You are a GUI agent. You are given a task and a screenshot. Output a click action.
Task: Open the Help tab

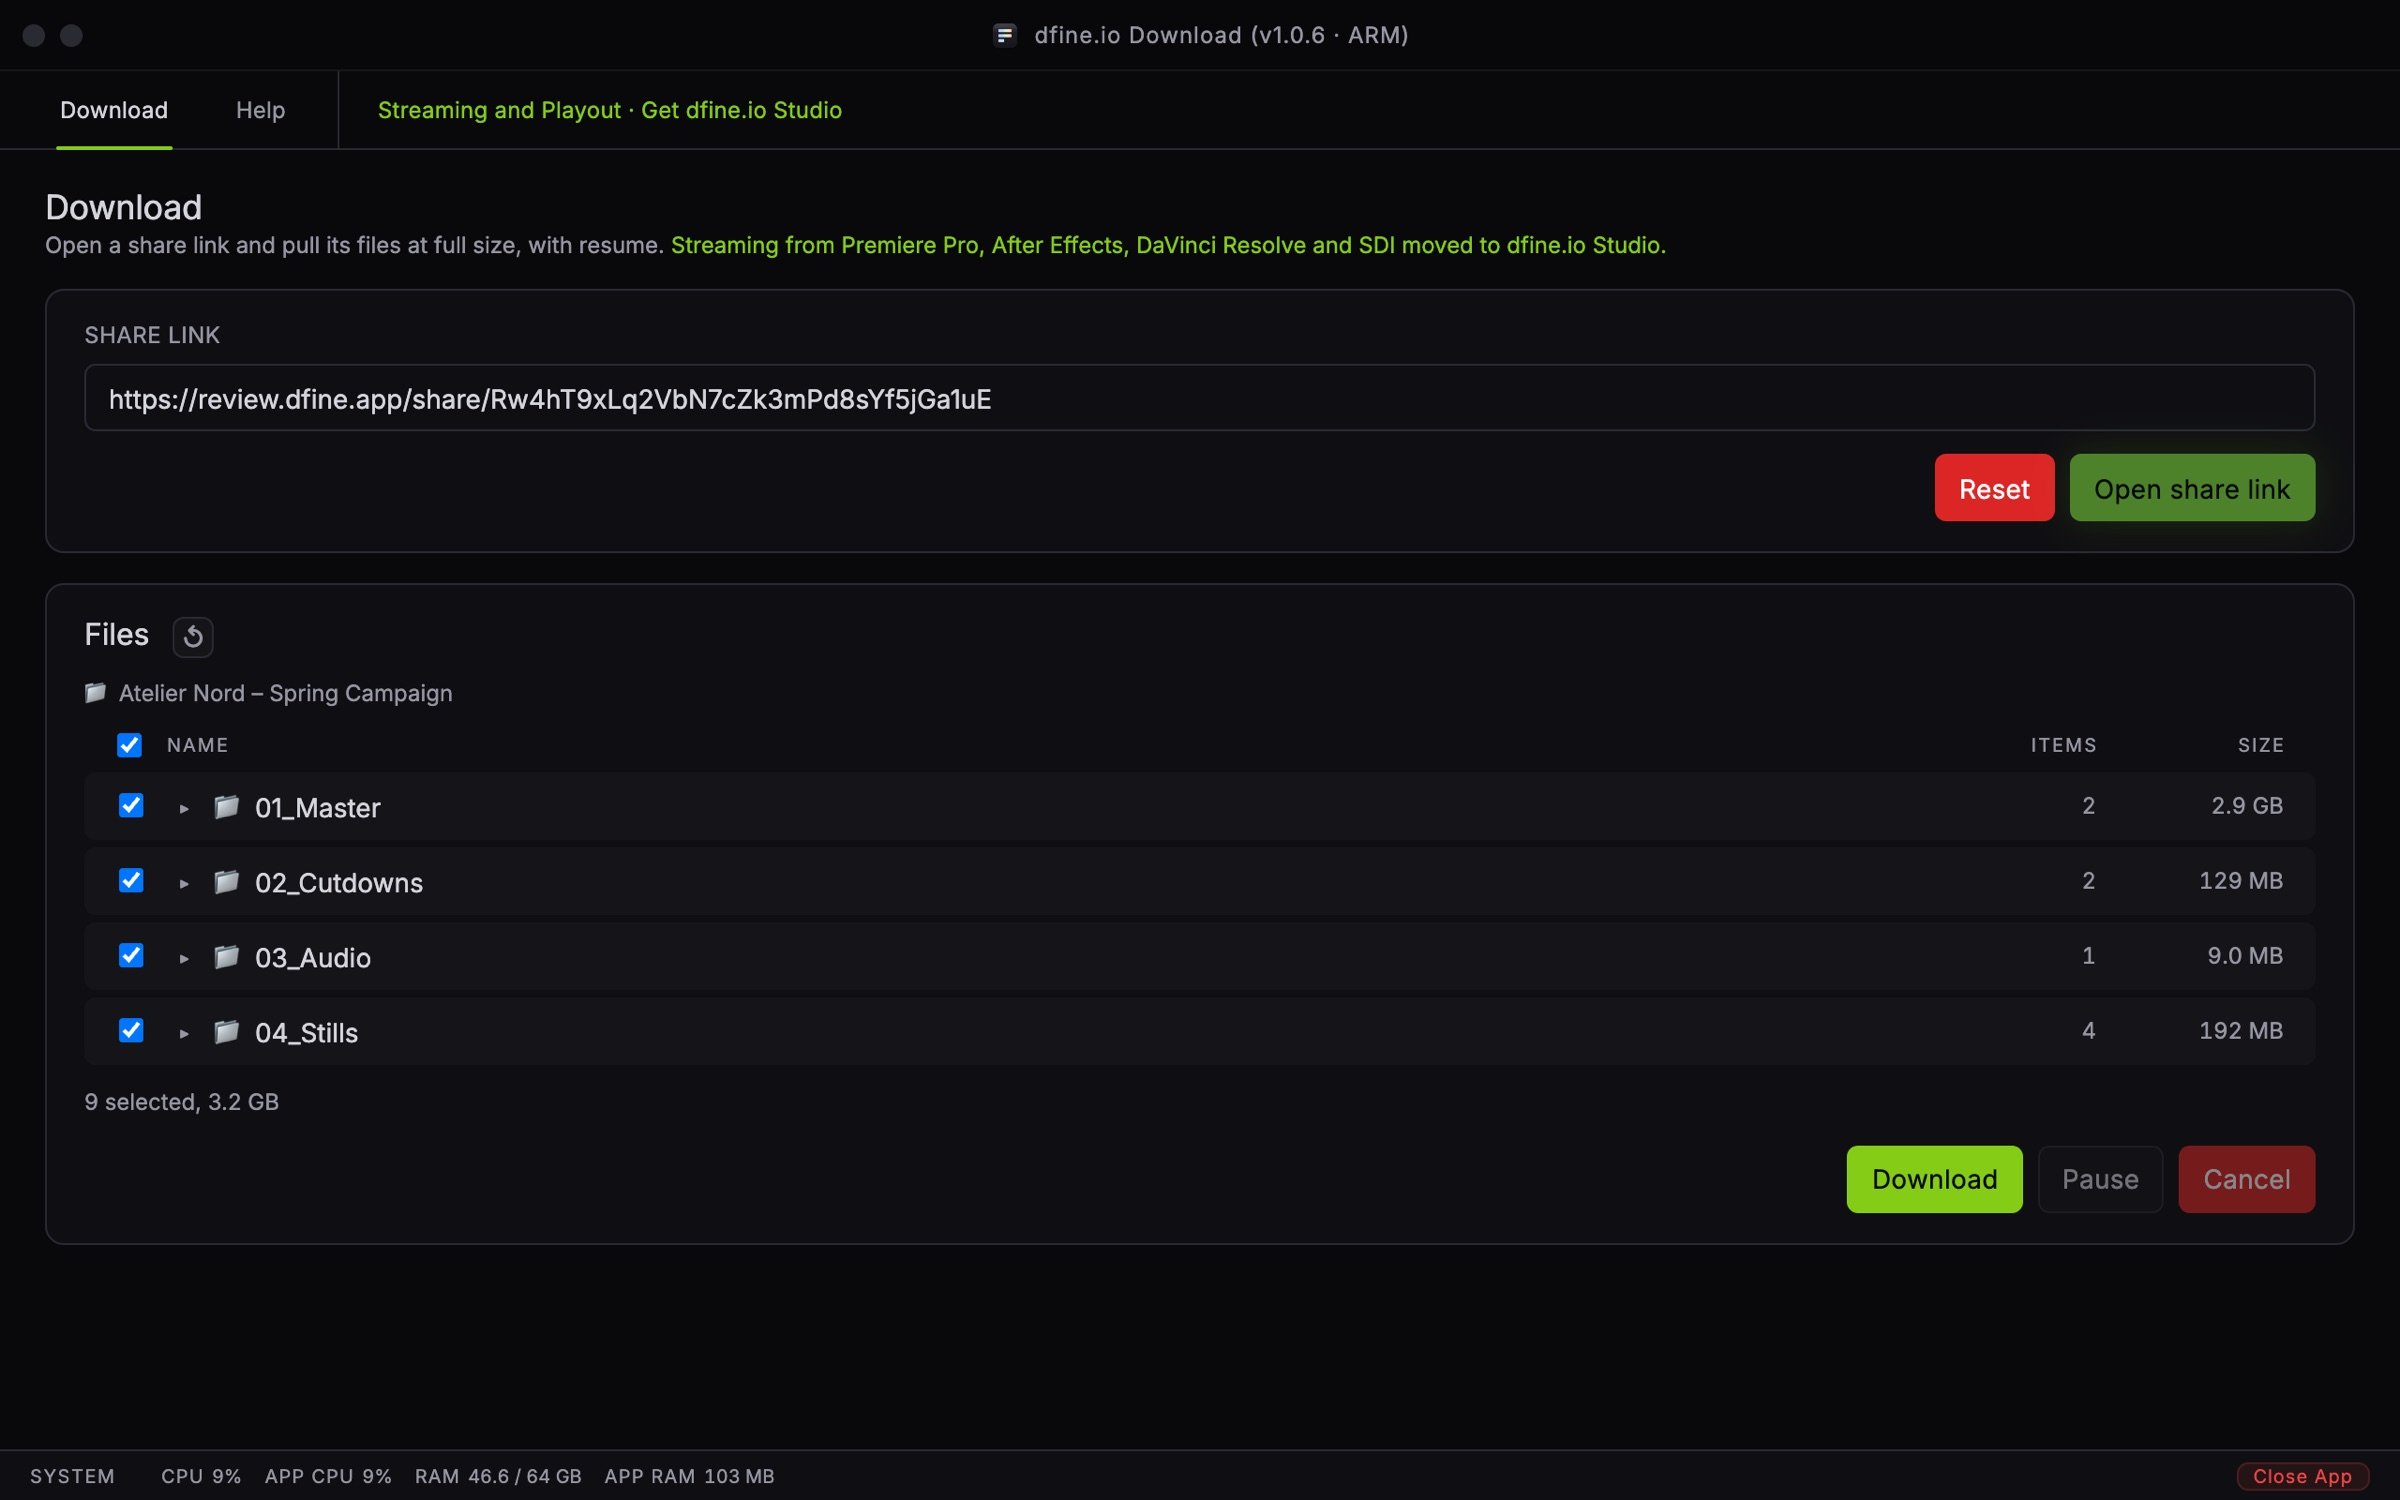pos(260,110)
